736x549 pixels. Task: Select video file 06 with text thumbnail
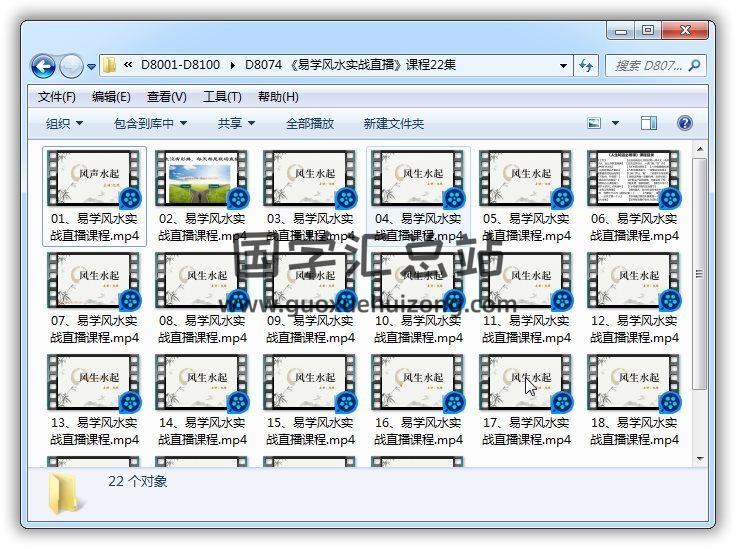634,196
